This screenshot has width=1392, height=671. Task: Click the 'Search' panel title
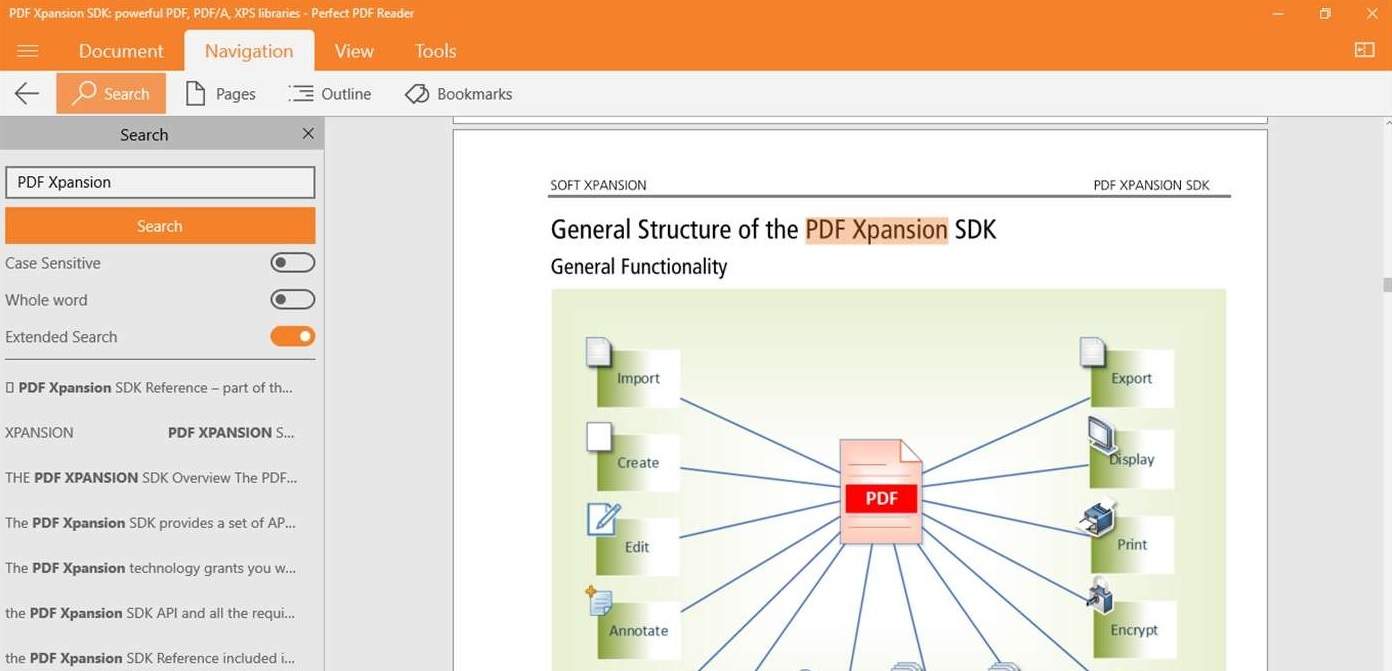(x=144, y=135)
